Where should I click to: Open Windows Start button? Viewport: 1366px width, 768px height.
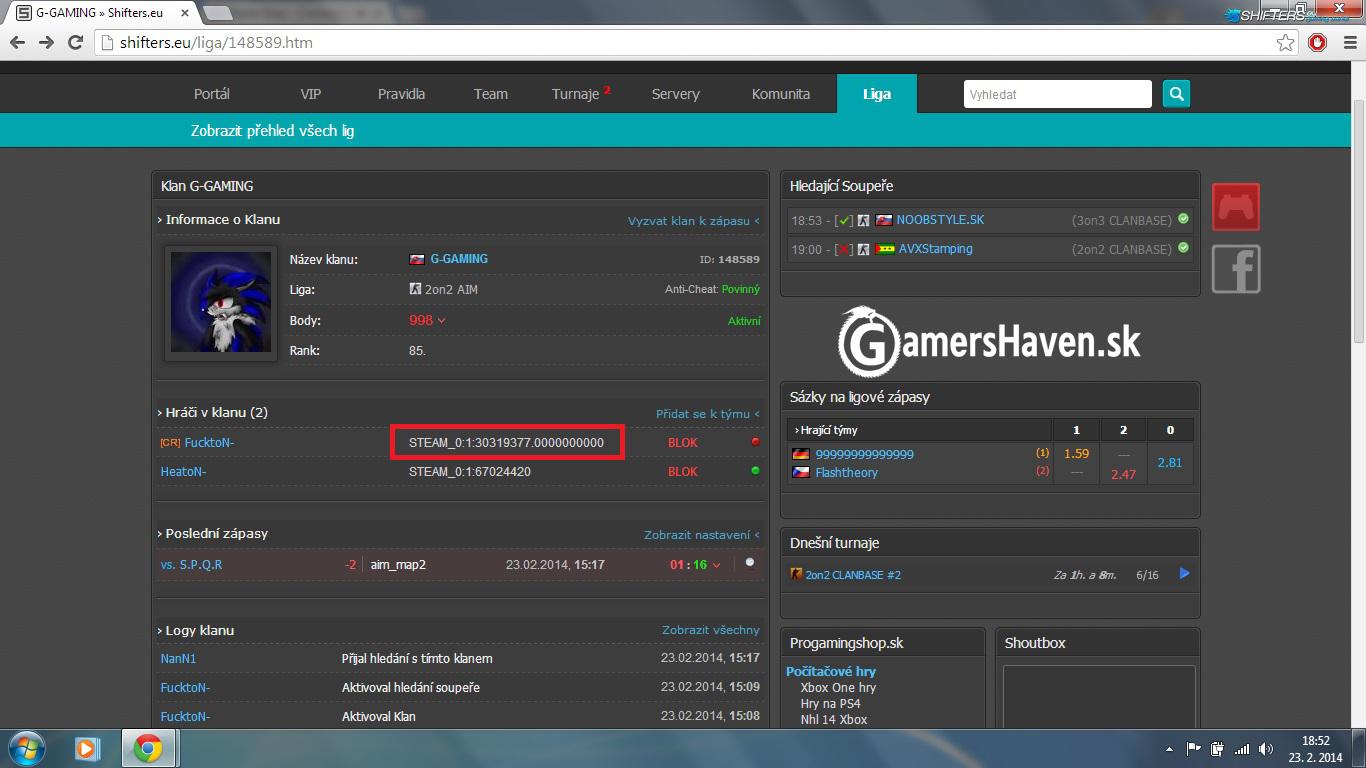point(26,748)
